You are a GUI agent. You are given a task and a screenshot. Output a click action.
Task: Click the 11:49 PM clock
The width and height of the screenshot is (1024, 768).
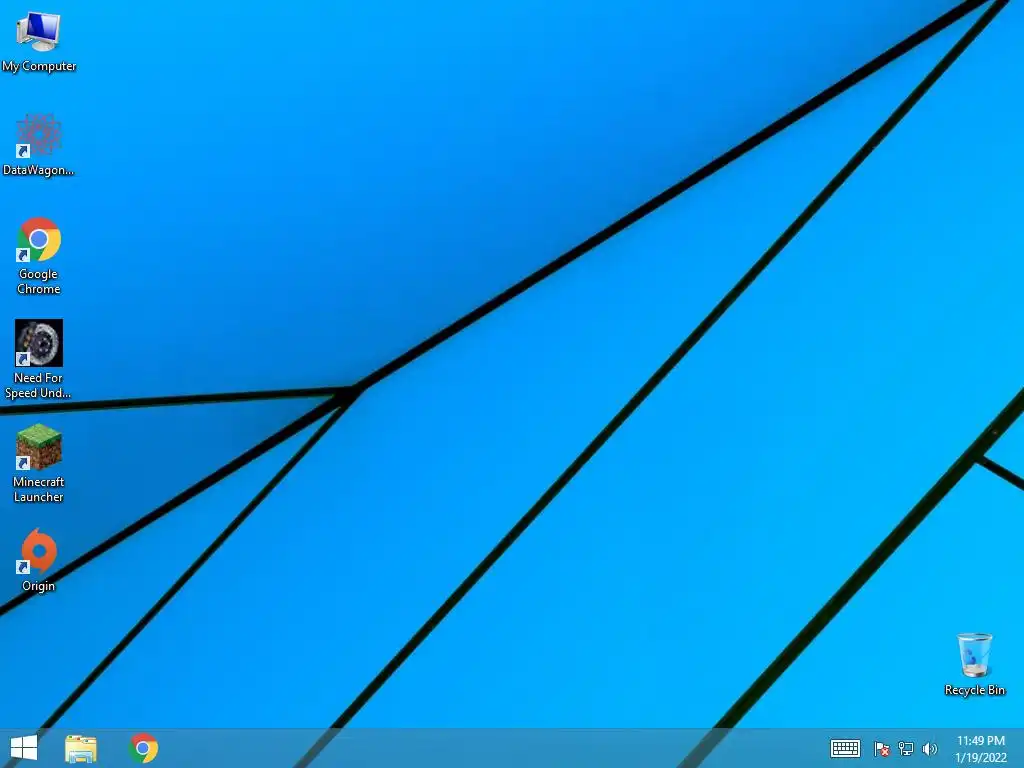(981, 741)
